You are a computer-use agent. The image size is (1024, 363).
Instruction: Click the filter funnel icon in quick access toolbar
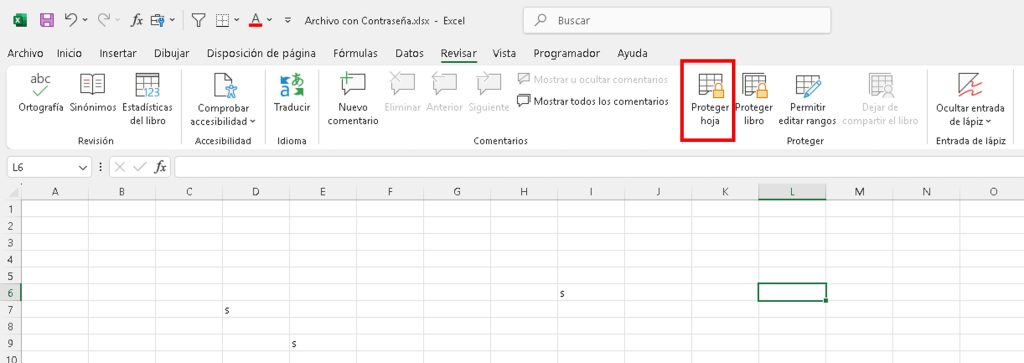tap(199, 20)
